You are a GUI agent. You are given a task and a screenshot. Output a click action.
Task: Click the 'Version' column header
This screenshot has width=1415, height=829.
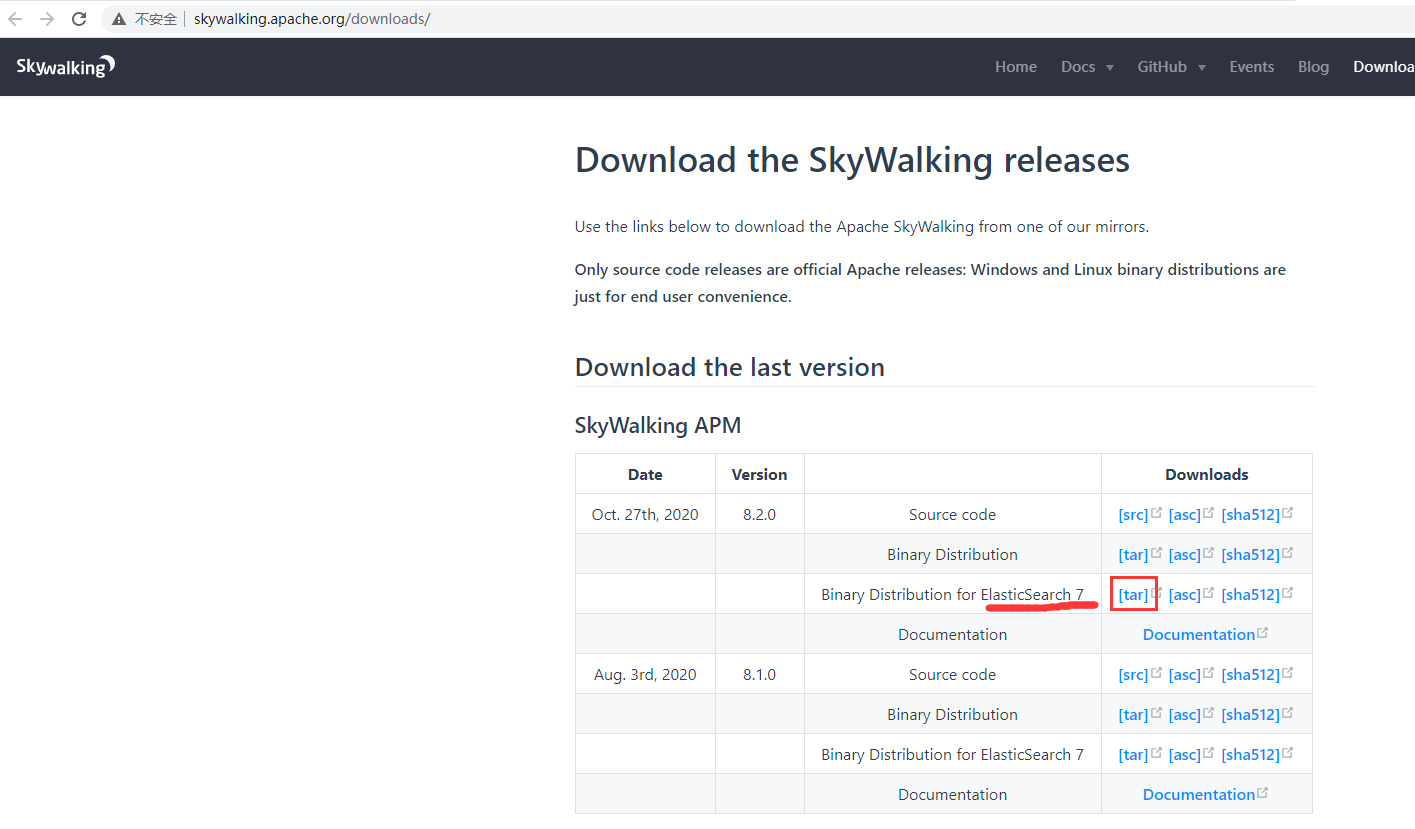coord(759,475)
